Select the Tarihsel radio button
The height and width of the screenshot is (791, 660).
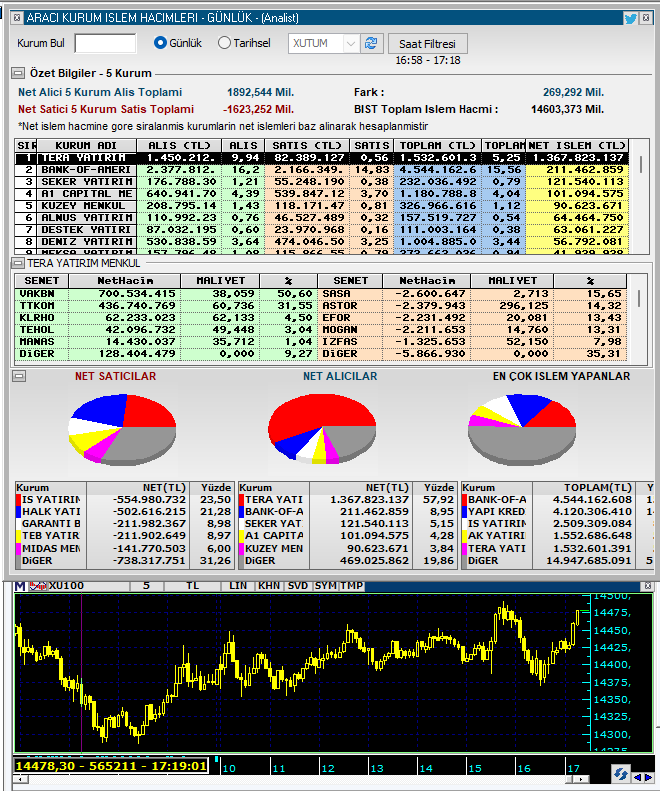point(224,43)
